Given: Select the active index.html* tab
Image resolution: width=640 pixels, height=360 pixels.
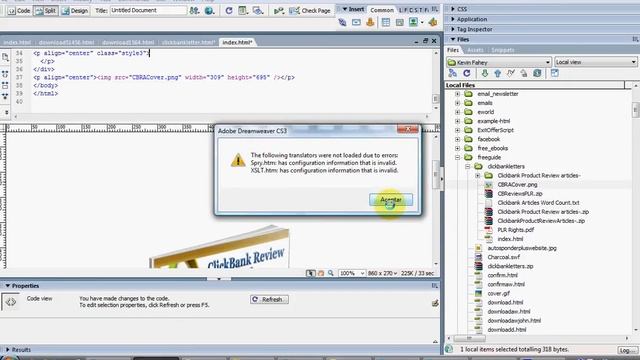Looking at the screenshot, I should point(237,42).
